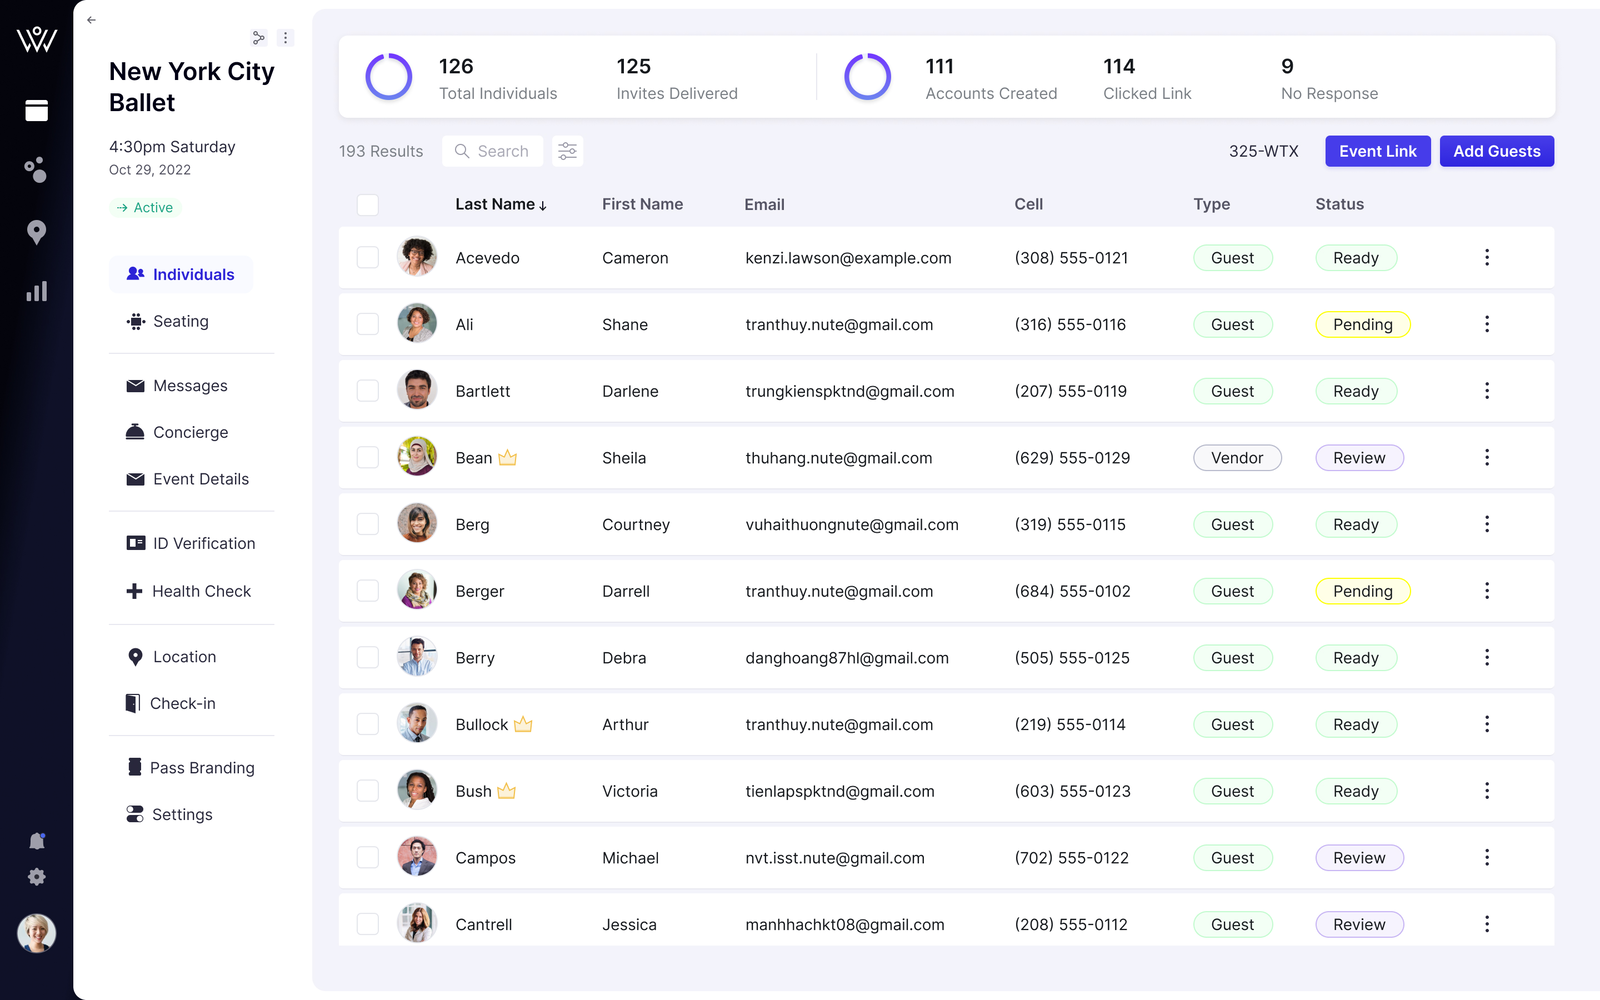This screenshot has height=1000, width=1600.
Task: Open Pass Branding menu item
Action: [x=190, y=767]
